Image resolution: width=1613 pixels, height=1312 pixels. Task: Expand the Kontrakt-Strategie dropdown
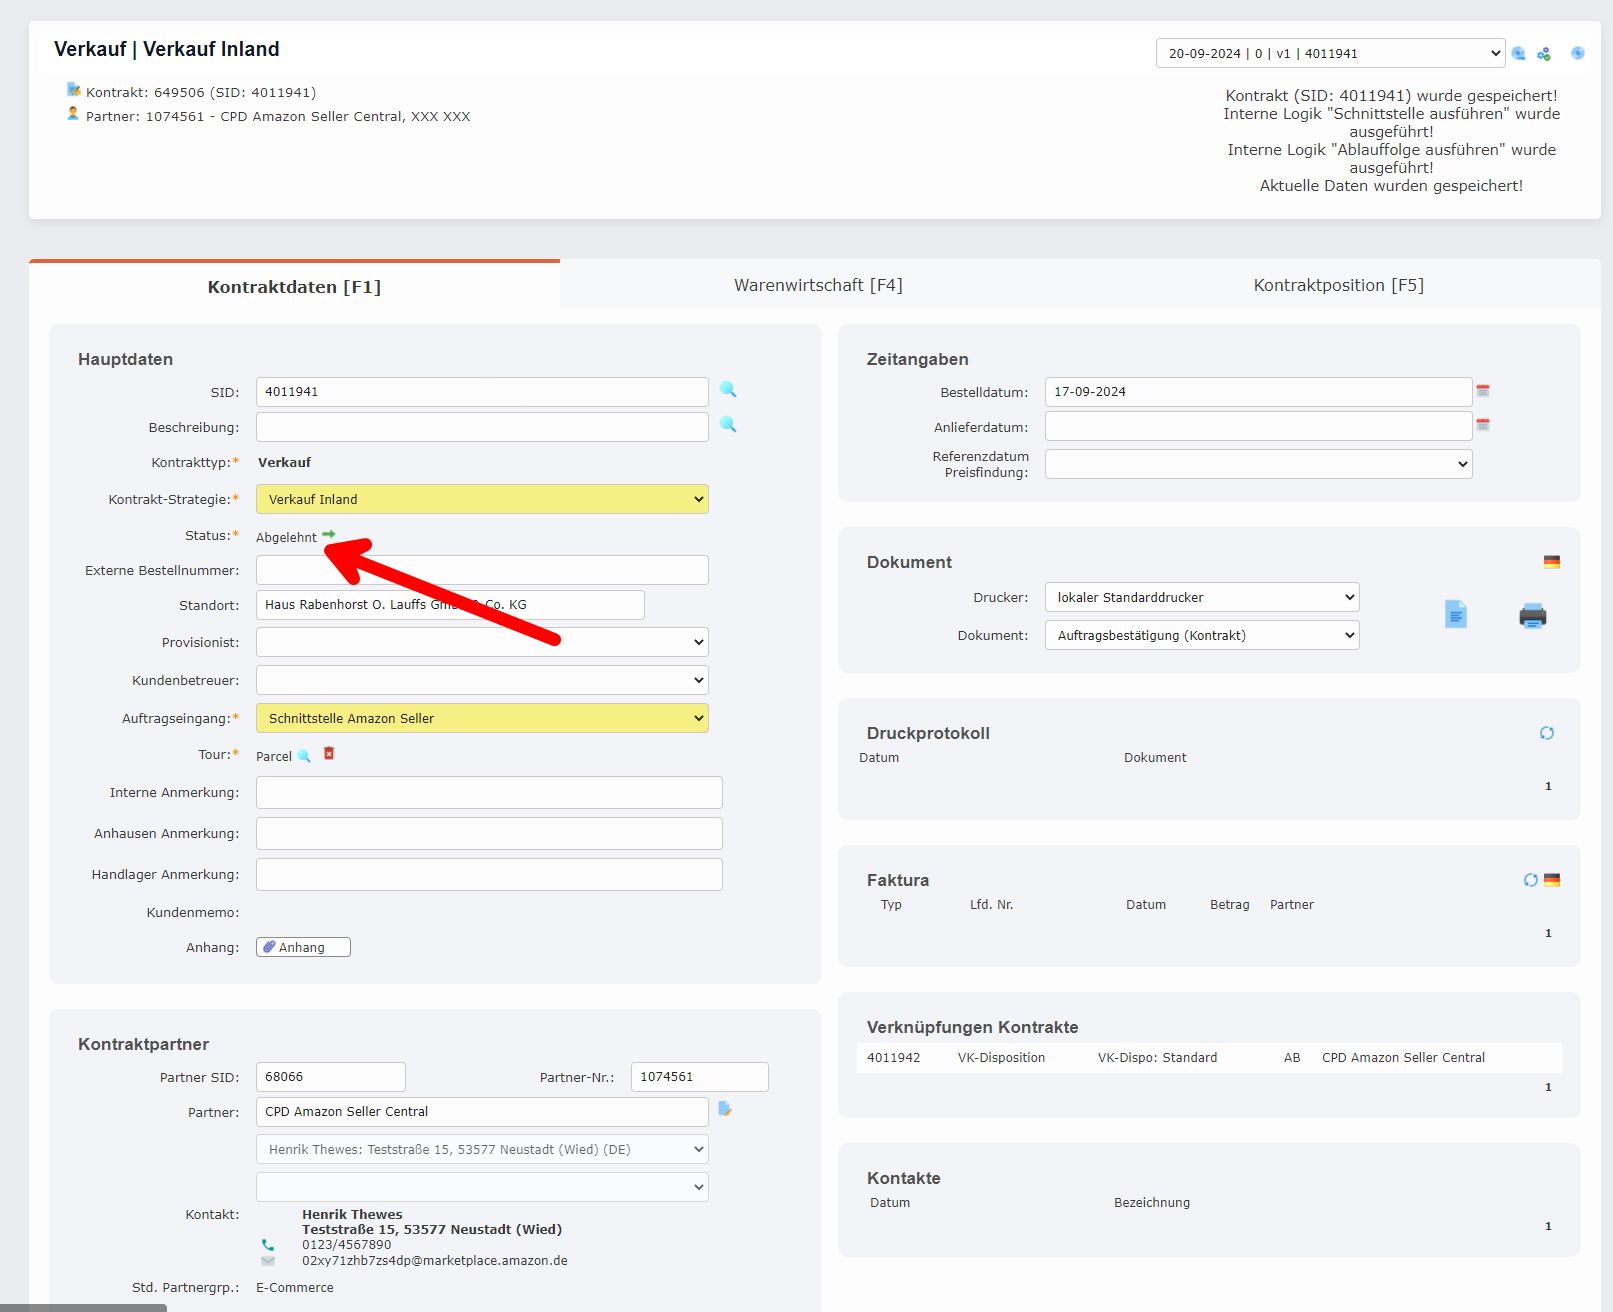click(482, 499)
